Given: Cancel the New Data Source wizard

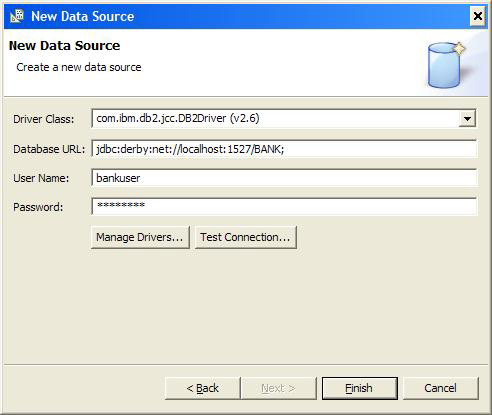Looking at the screenshot, I should (x=441, y=388).
